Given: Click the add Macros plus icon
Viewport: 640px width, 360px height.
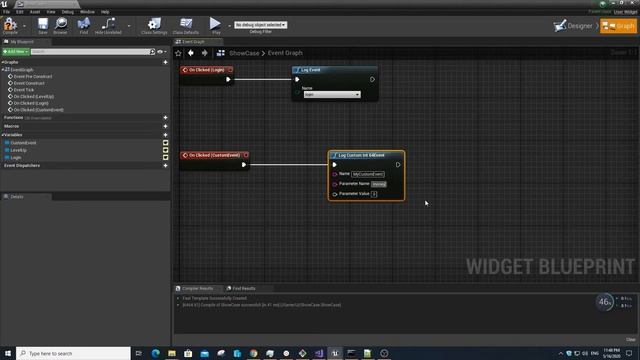Looking at the screenshot, I should [x=165, y=126].
